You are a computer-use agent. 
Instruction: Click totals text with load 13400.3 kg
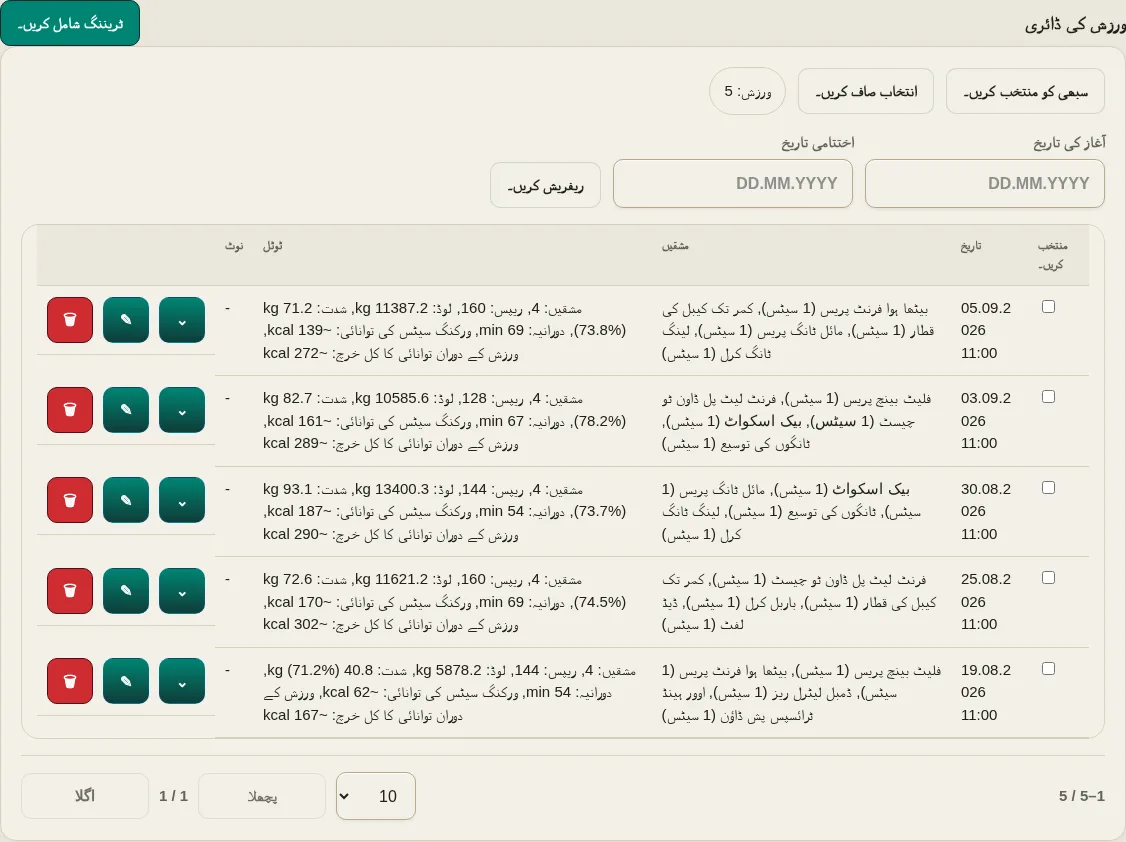click(x=445, y=511)
